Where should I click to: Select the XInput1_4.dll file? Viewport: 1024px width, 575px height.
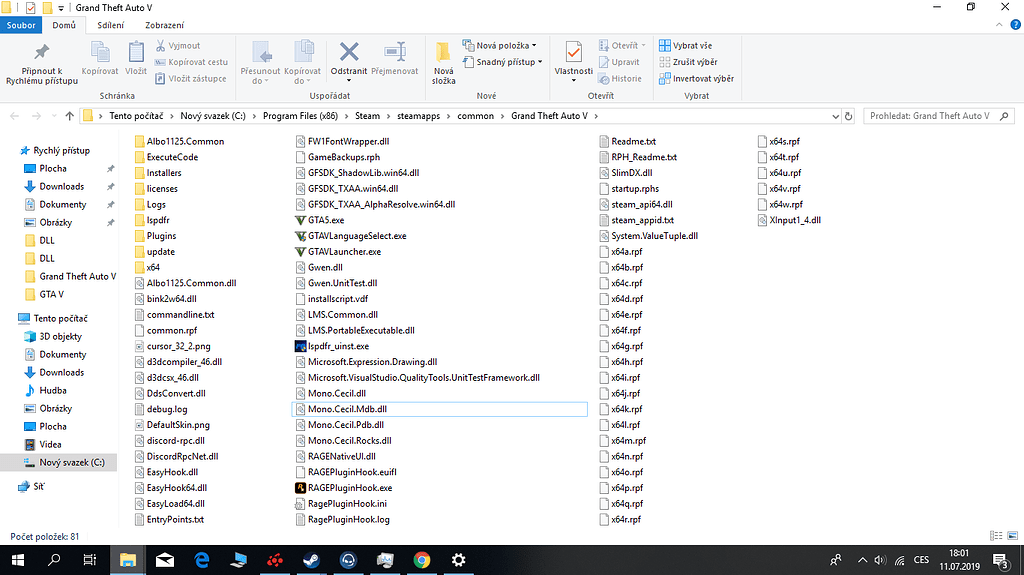point(795,220)
